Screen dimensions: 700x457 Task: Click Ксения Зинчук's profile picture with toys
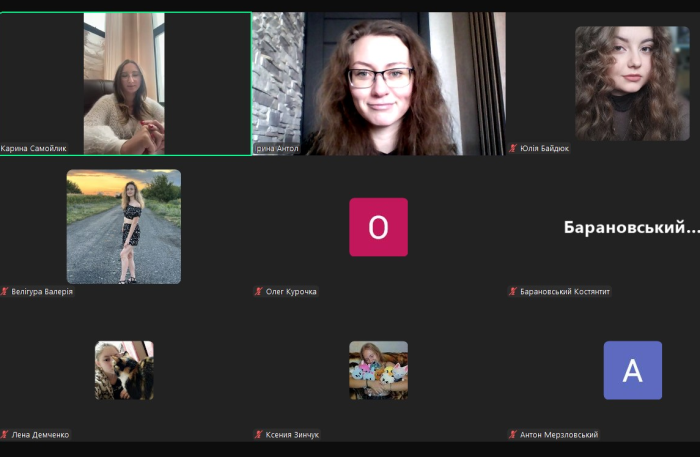[378, 370]
